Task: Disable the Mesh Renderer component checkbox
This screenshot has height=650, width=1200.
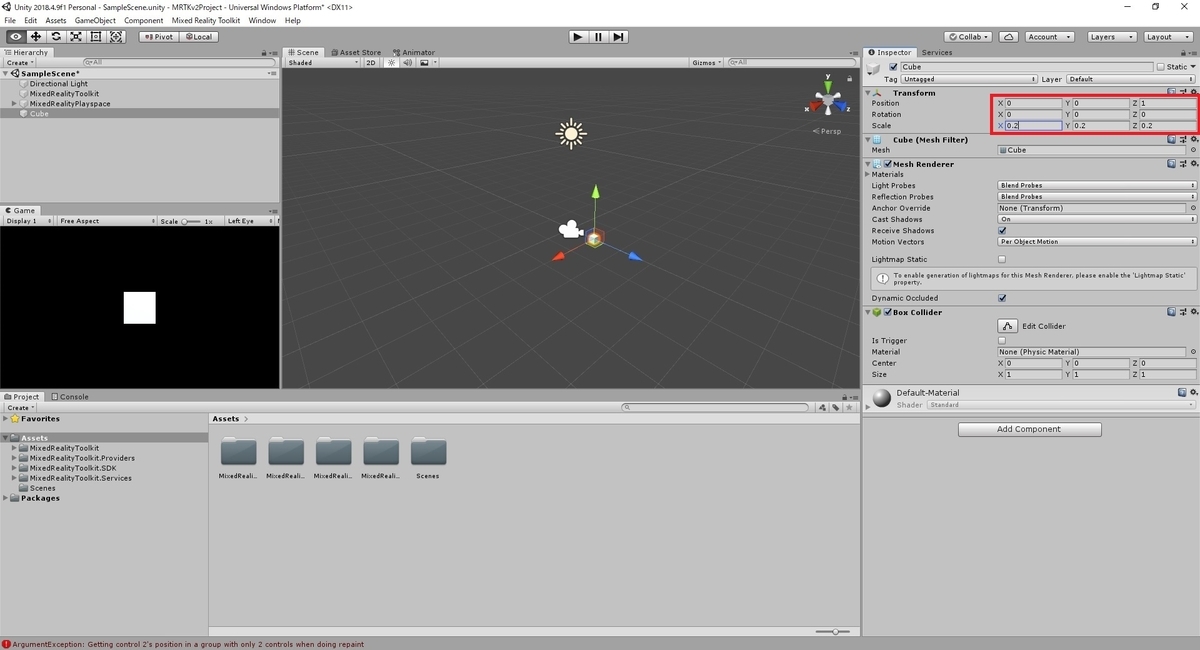Action: pyautogui.click(x=888, y=164)
